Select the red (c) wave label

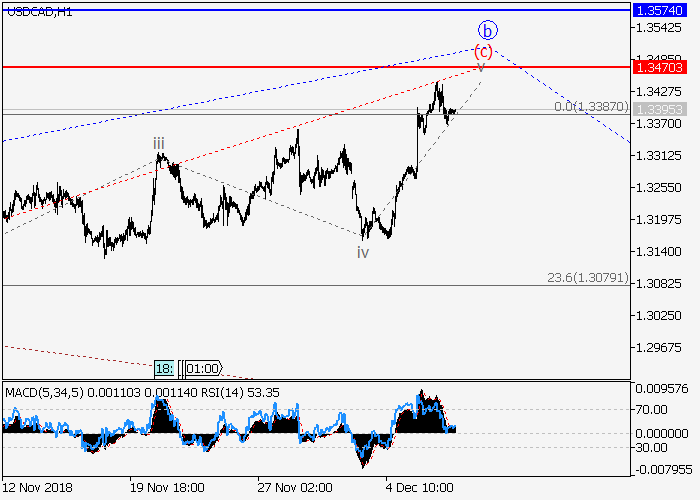(x=483, y=51)
